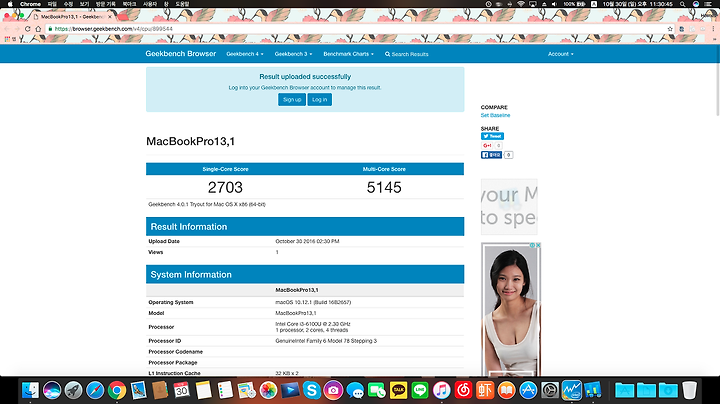Open the 사용자 (People) menu
The height and width of the screenshot is (404, 720).
pos(150,4)
